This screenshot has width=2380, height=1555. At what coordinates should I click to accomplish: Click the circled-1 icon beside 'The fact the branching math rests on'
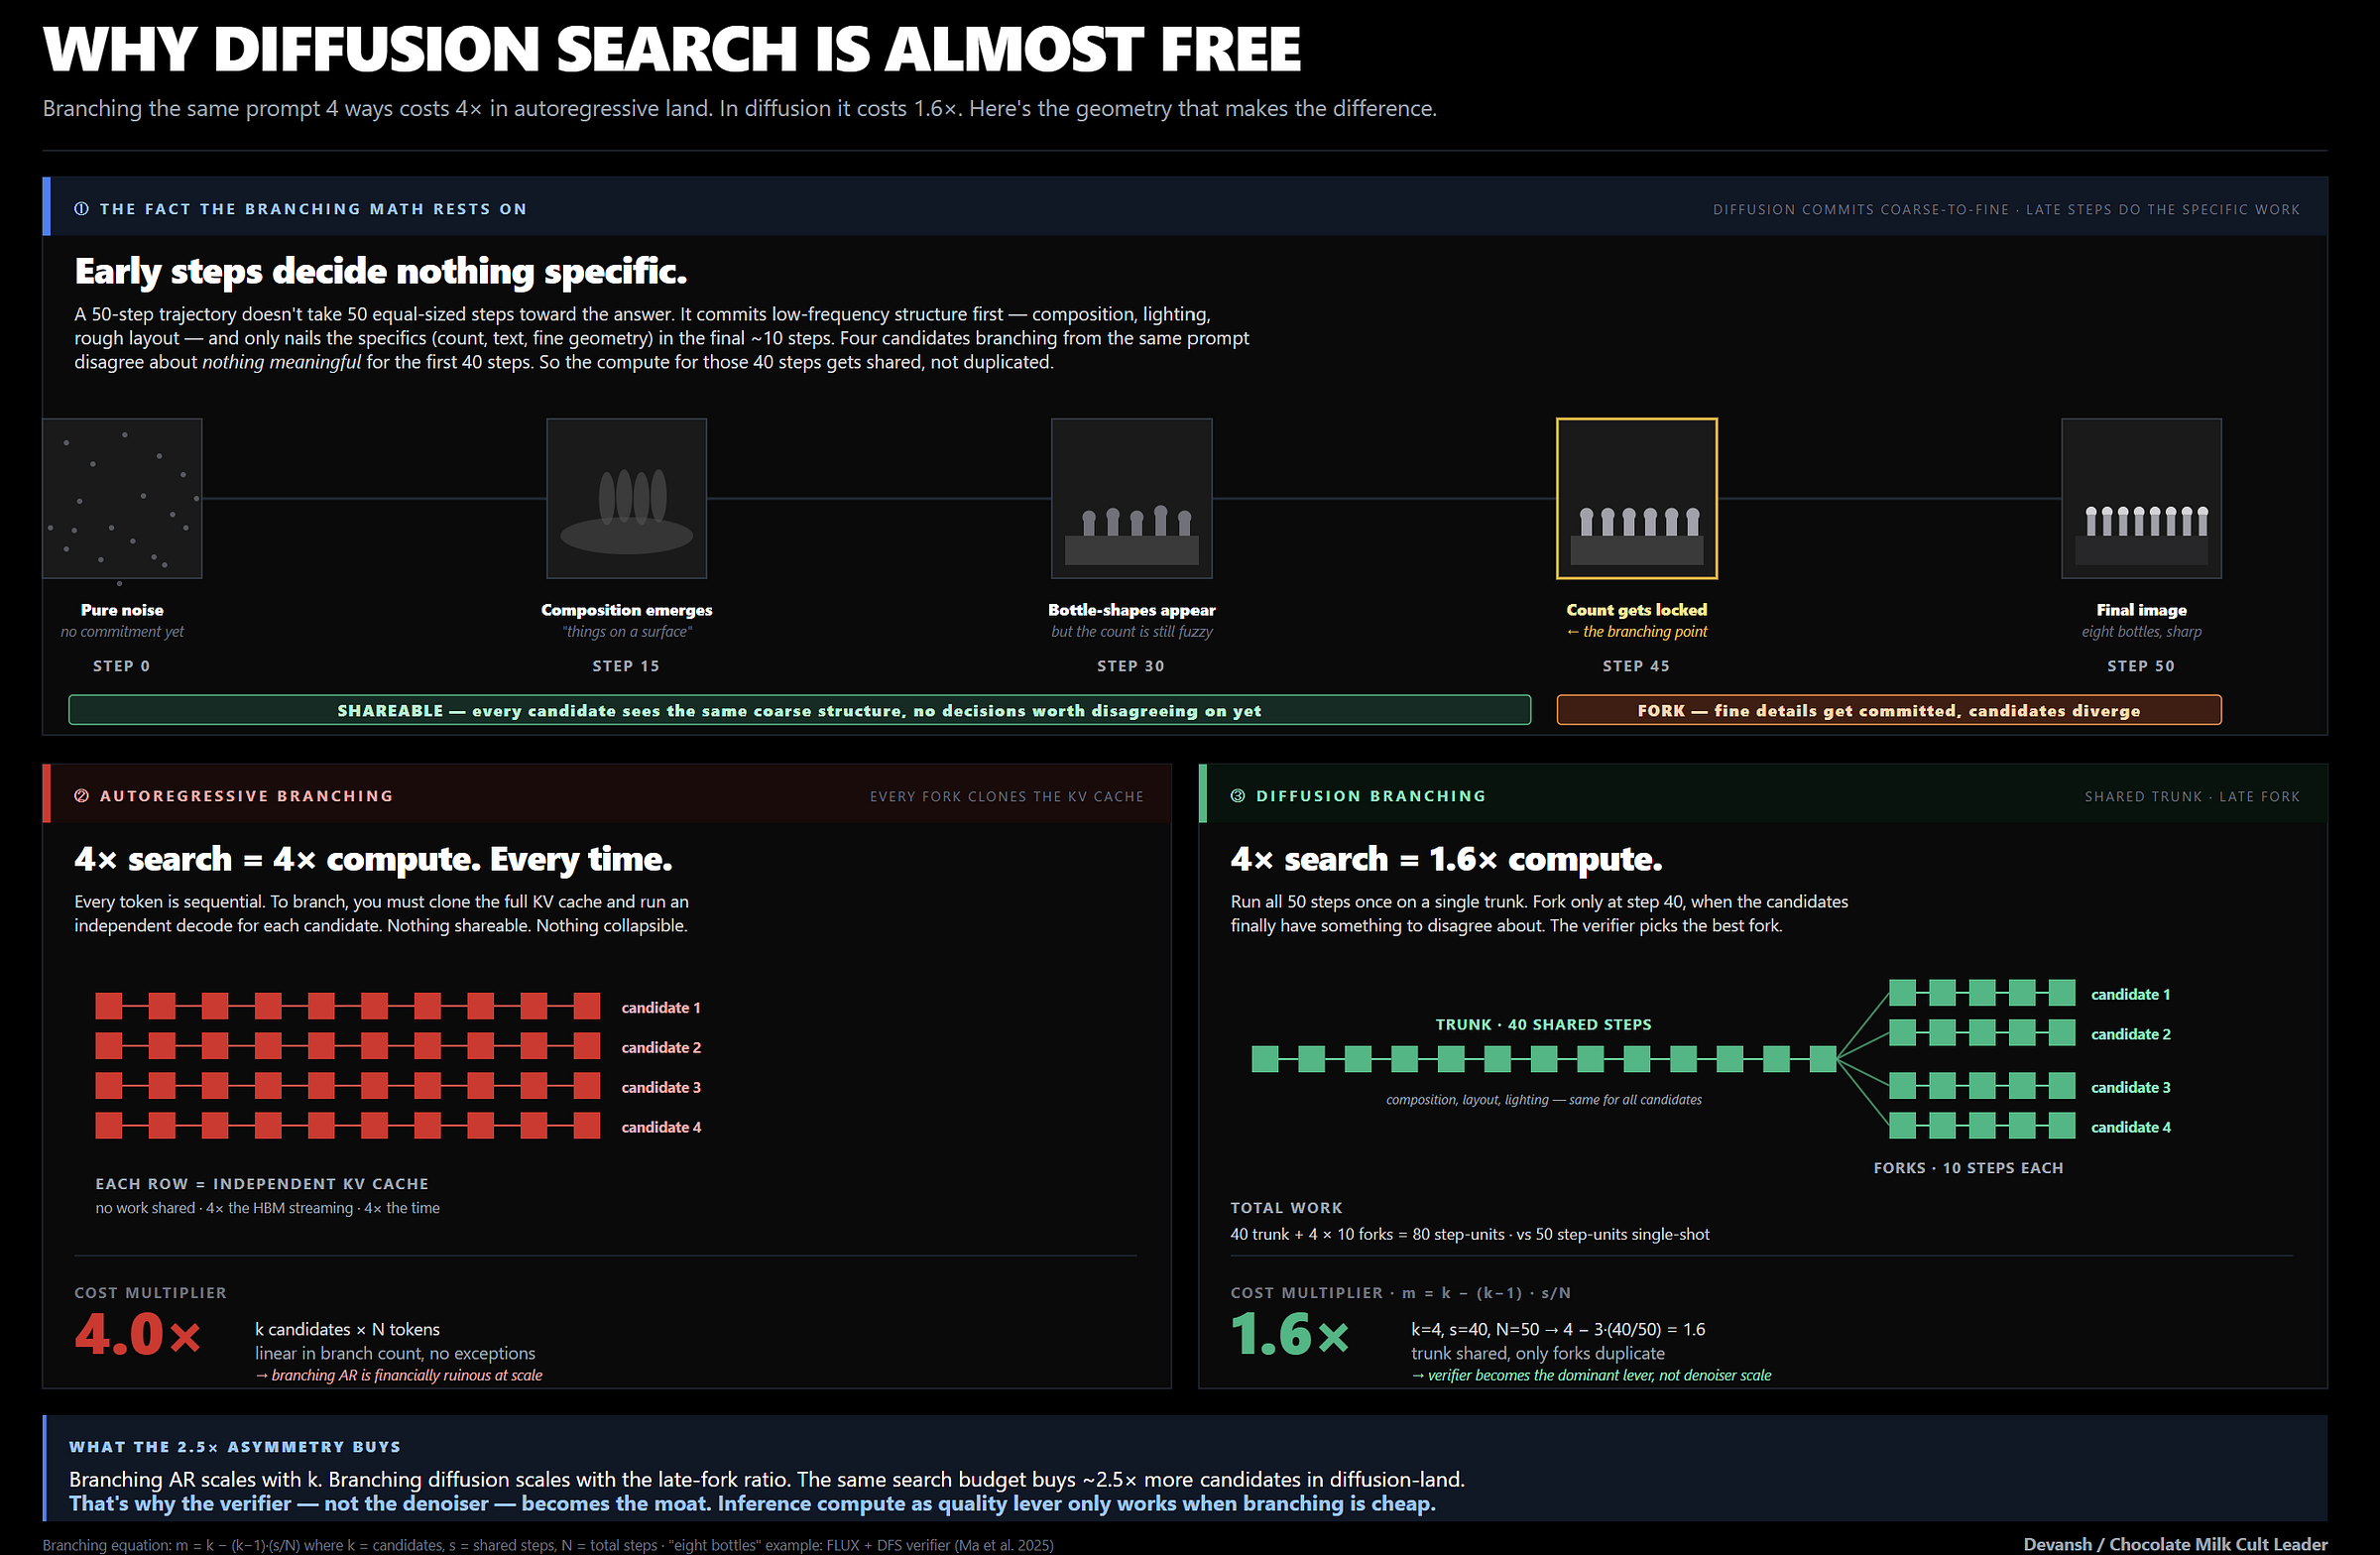81,209
